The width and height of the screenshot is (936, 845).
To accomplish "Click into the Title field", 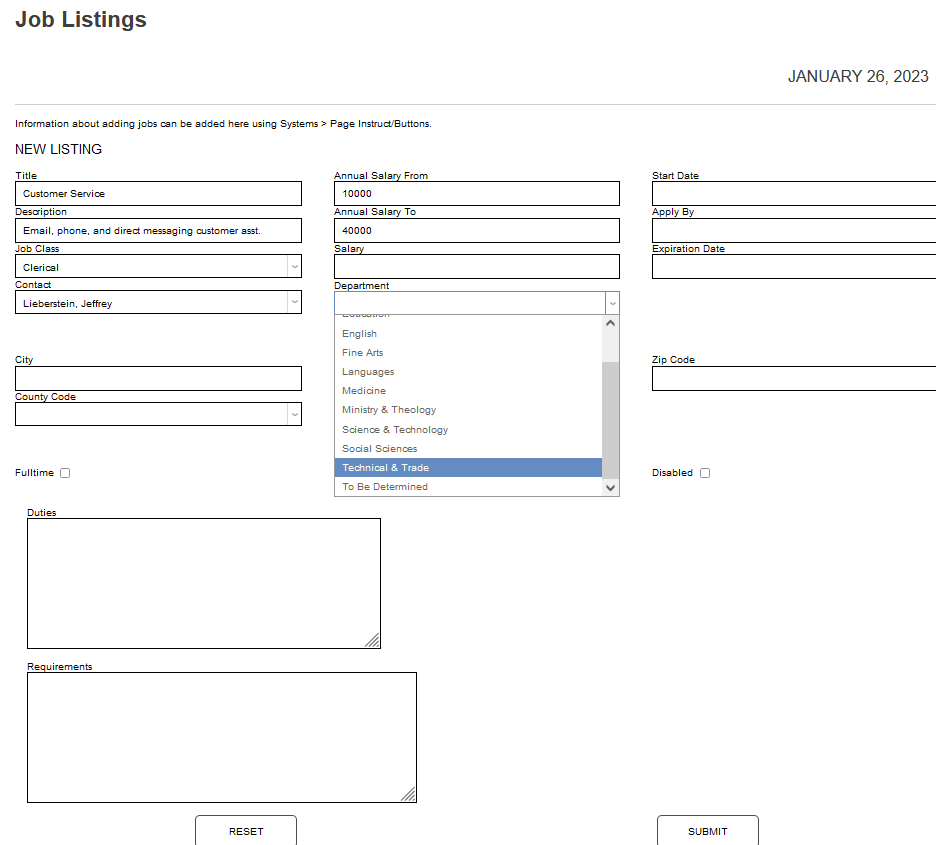I will point(158,194).
